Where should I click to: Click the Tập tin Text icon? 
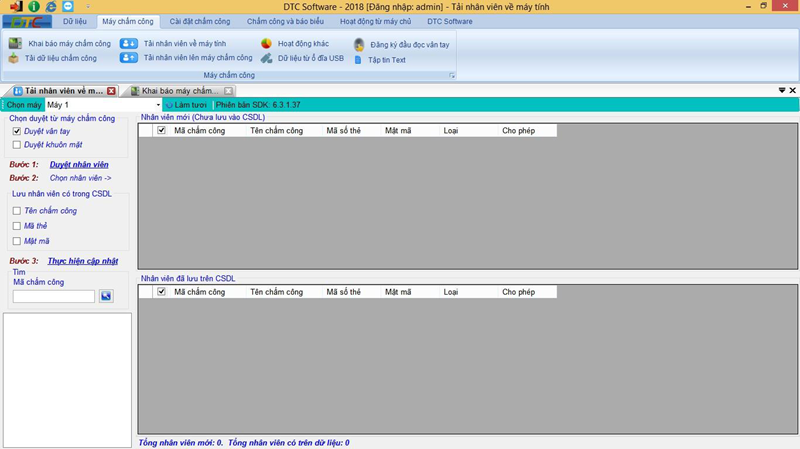coord(358,60)
